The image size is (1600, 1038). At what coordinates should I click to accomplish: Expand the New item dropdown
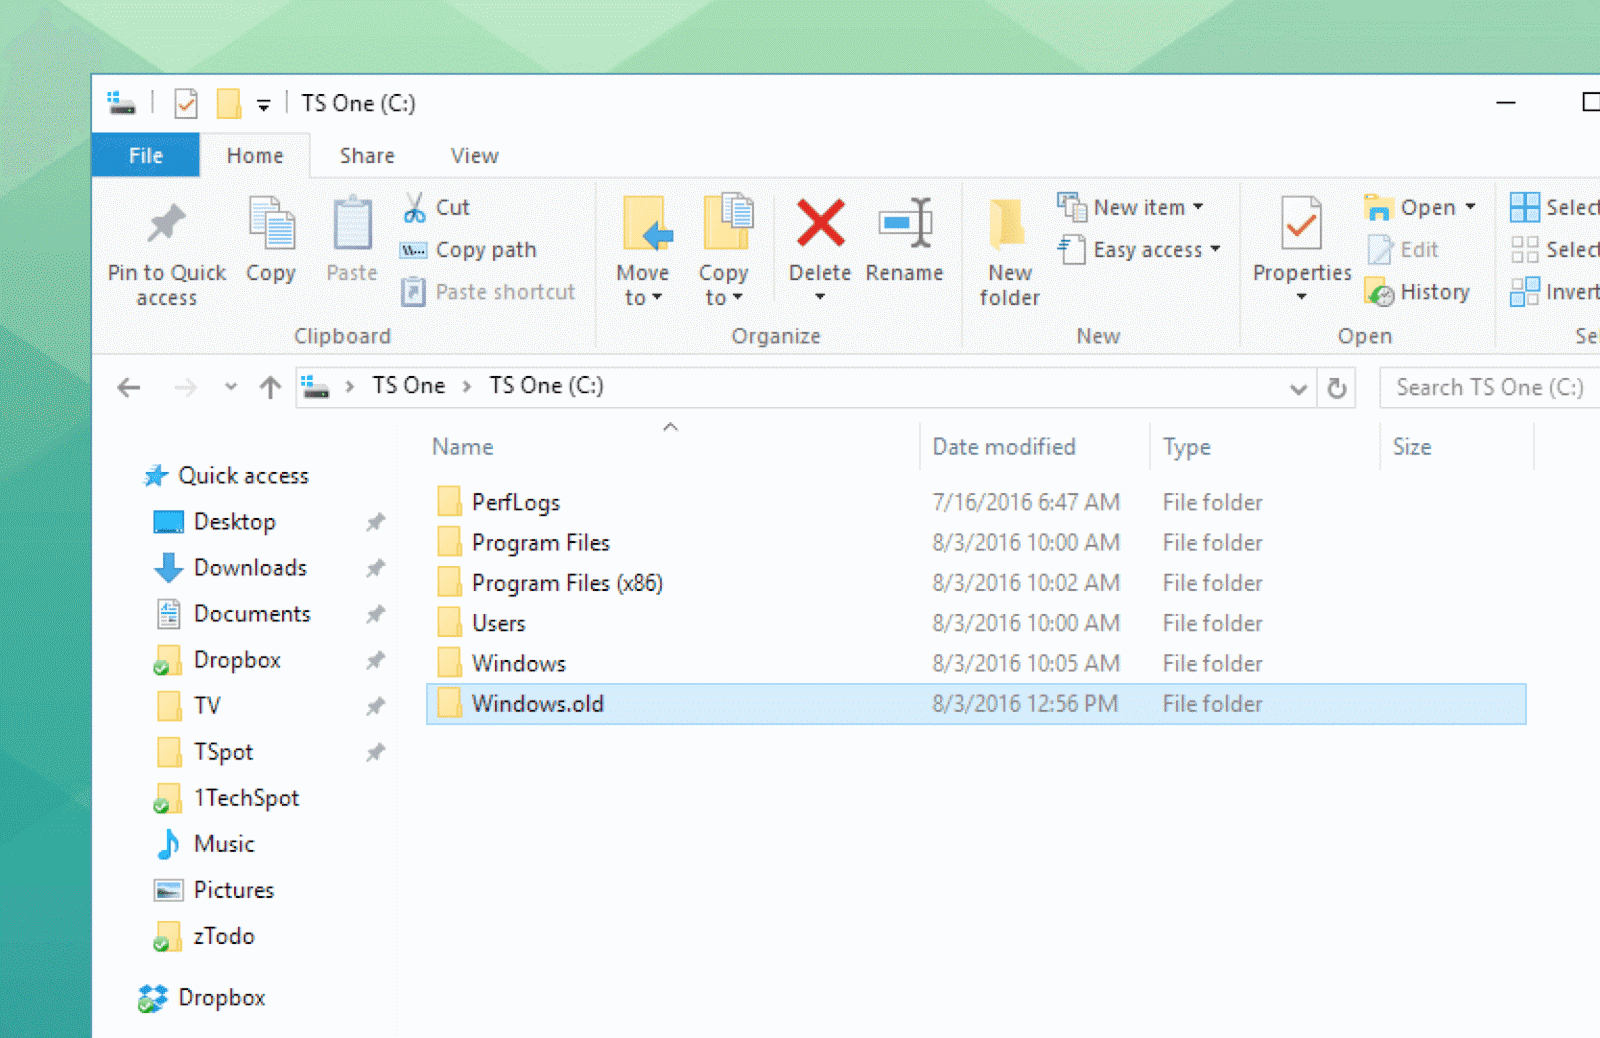(1198, 207)
